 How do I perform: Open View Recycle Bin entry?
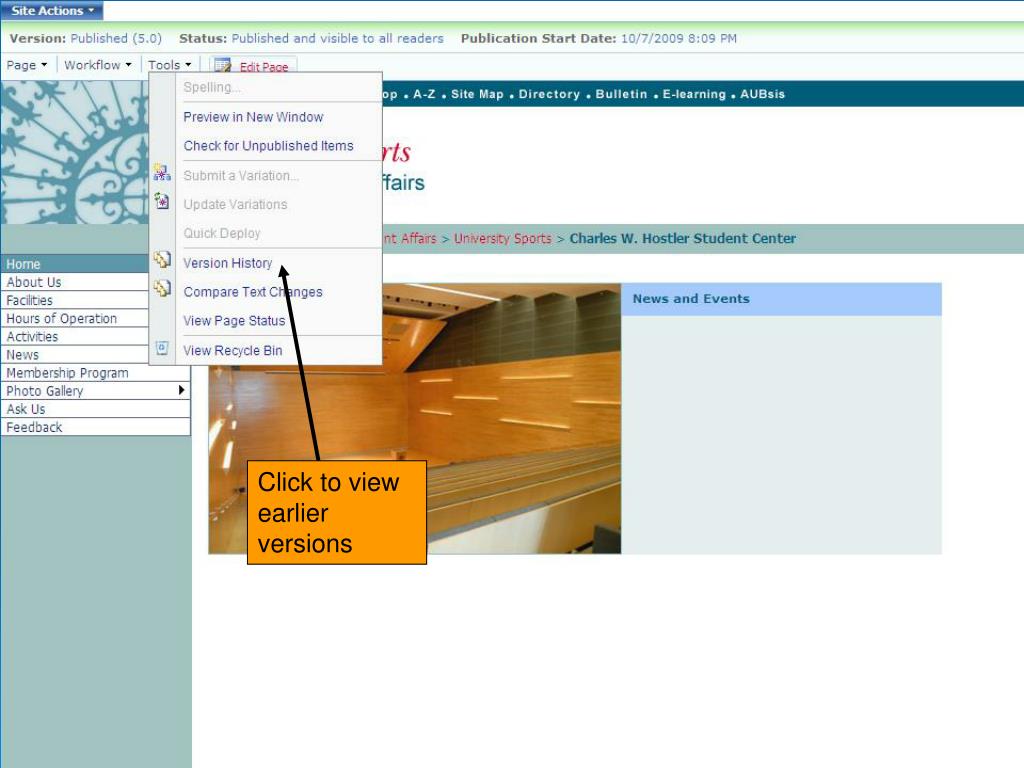pos(233,351)
